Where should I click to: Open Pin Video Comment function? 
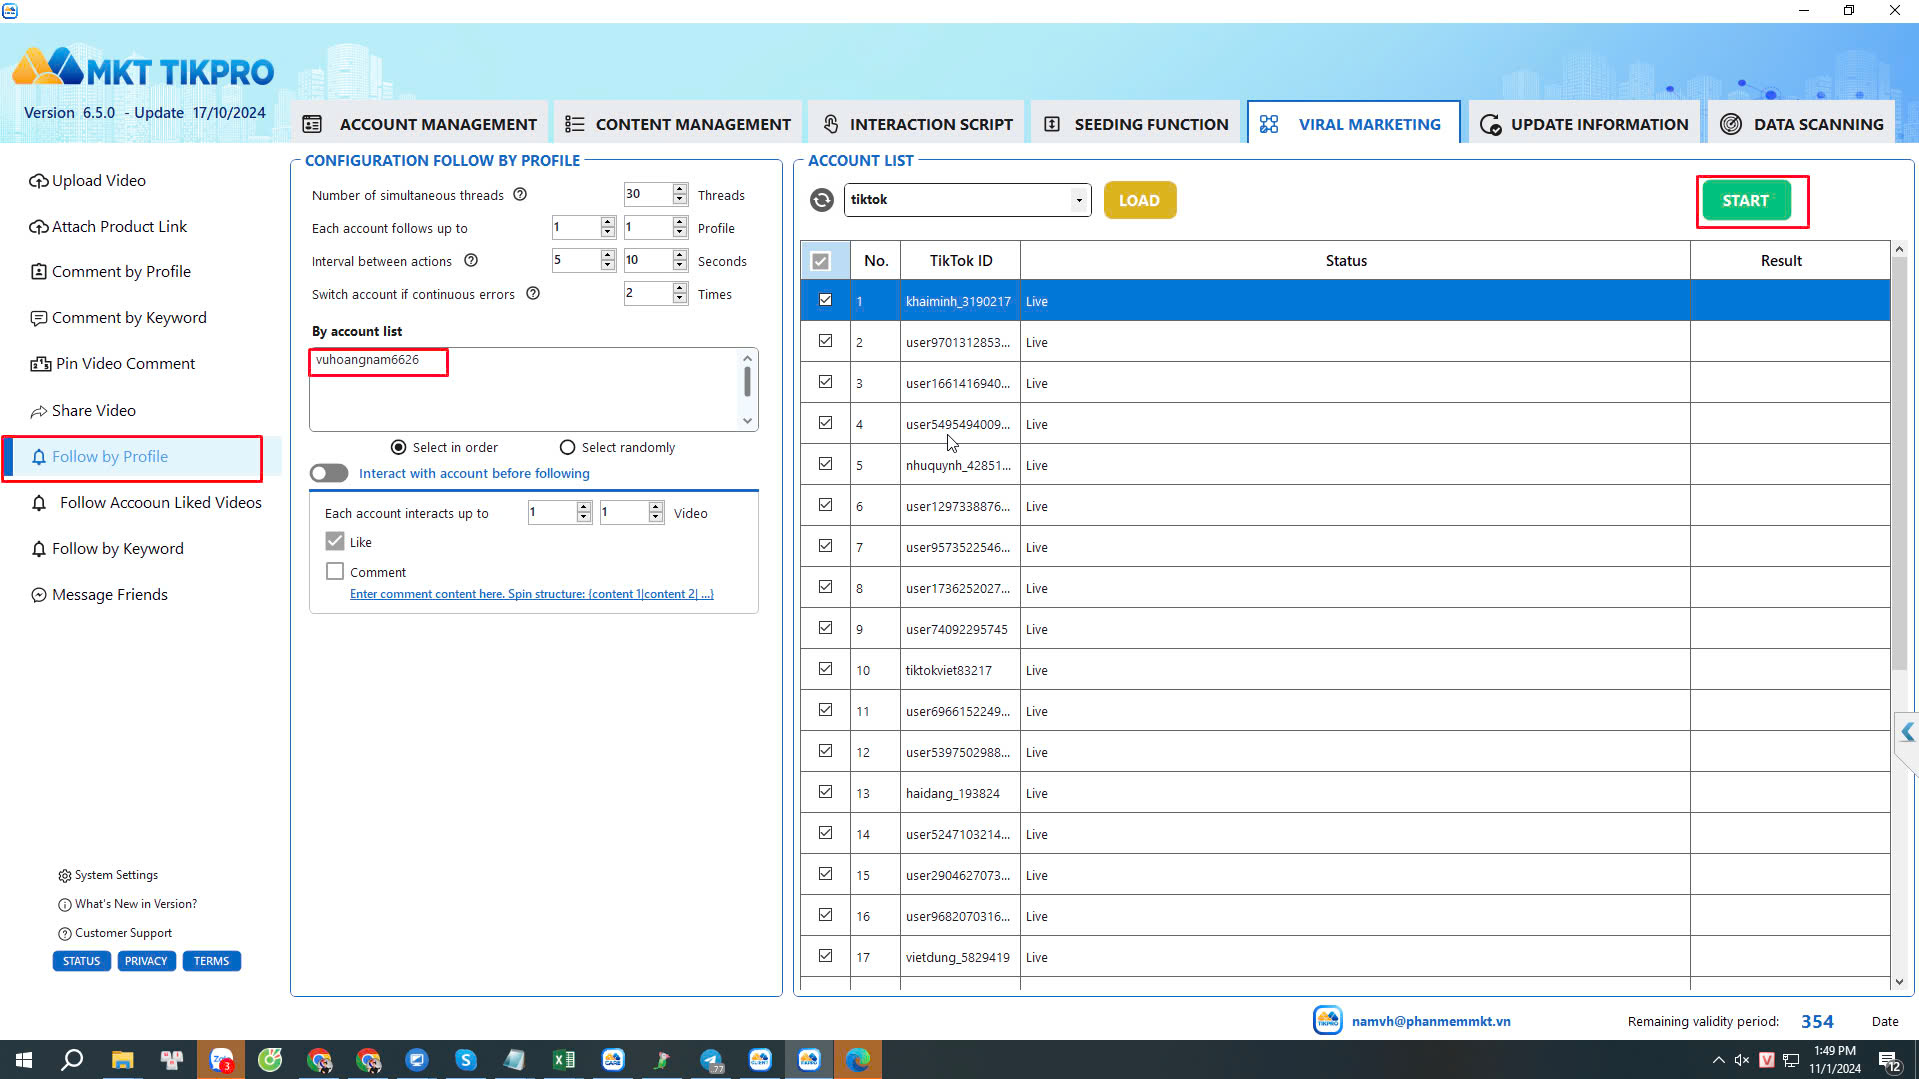[112, 364]
